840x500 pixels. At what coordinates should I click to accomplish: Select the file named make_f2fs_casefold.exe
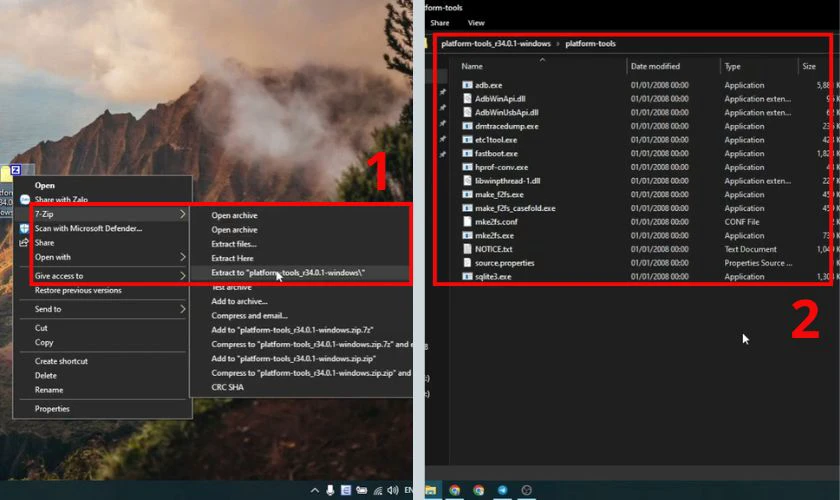pos(515,208)
